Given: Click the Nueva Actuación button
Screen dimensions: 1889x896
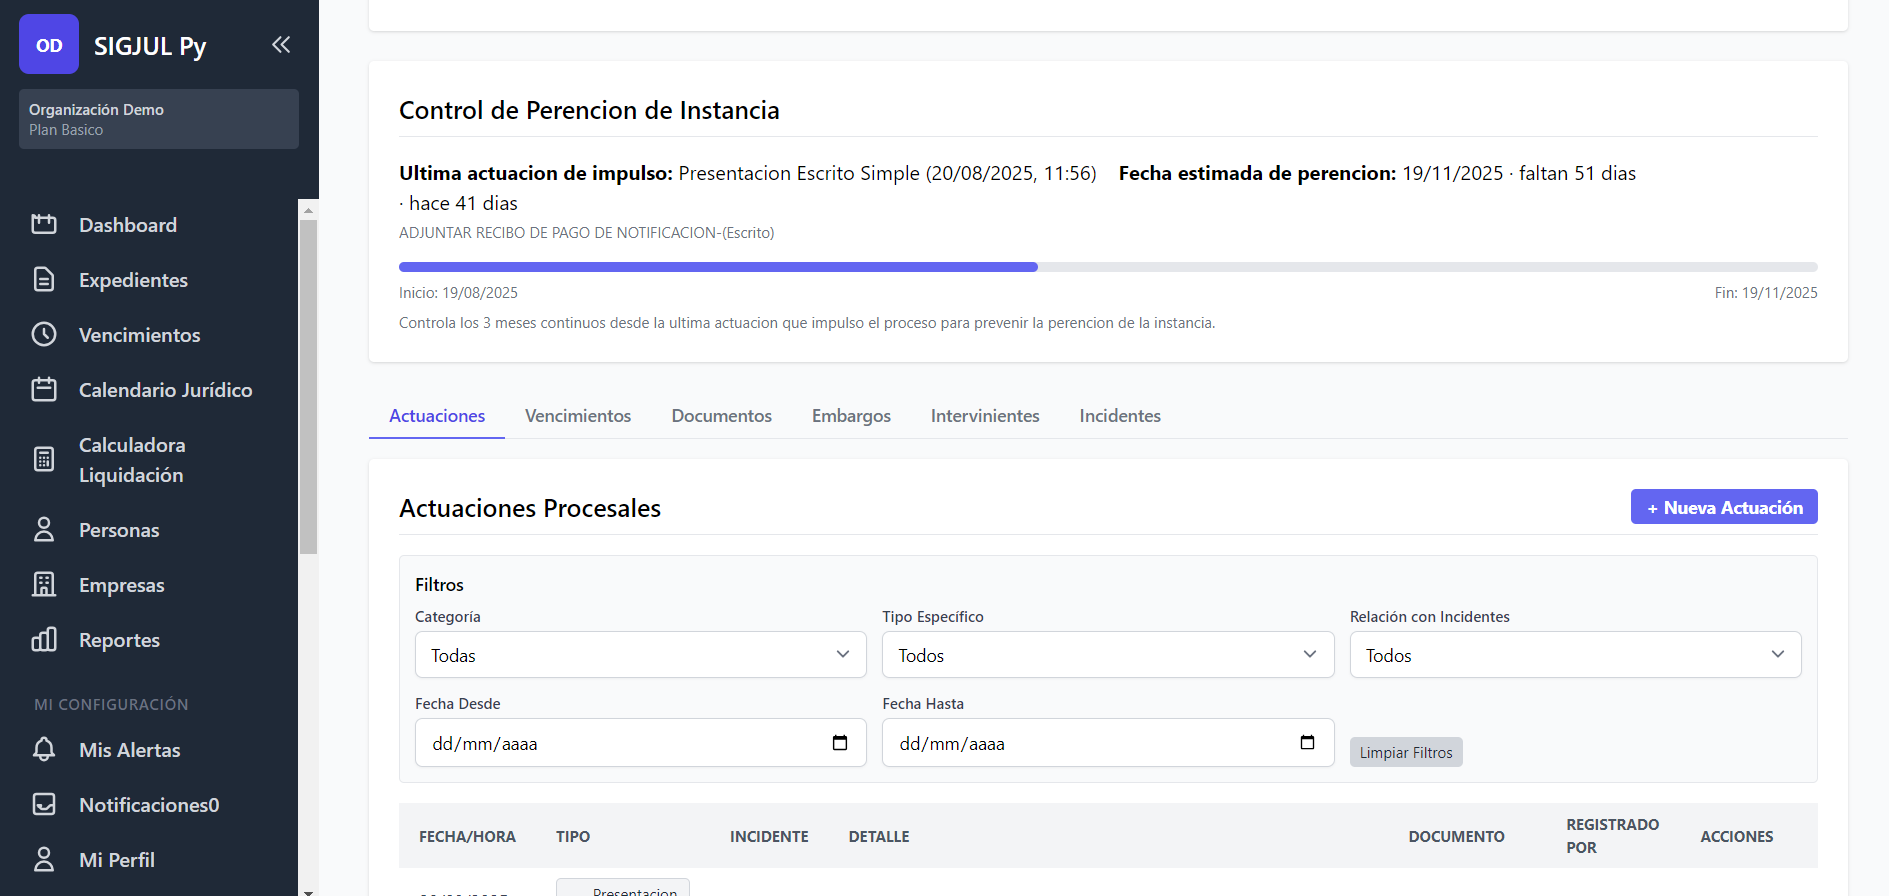Looking at the screenshot, I should click(x=1723, y=507).
